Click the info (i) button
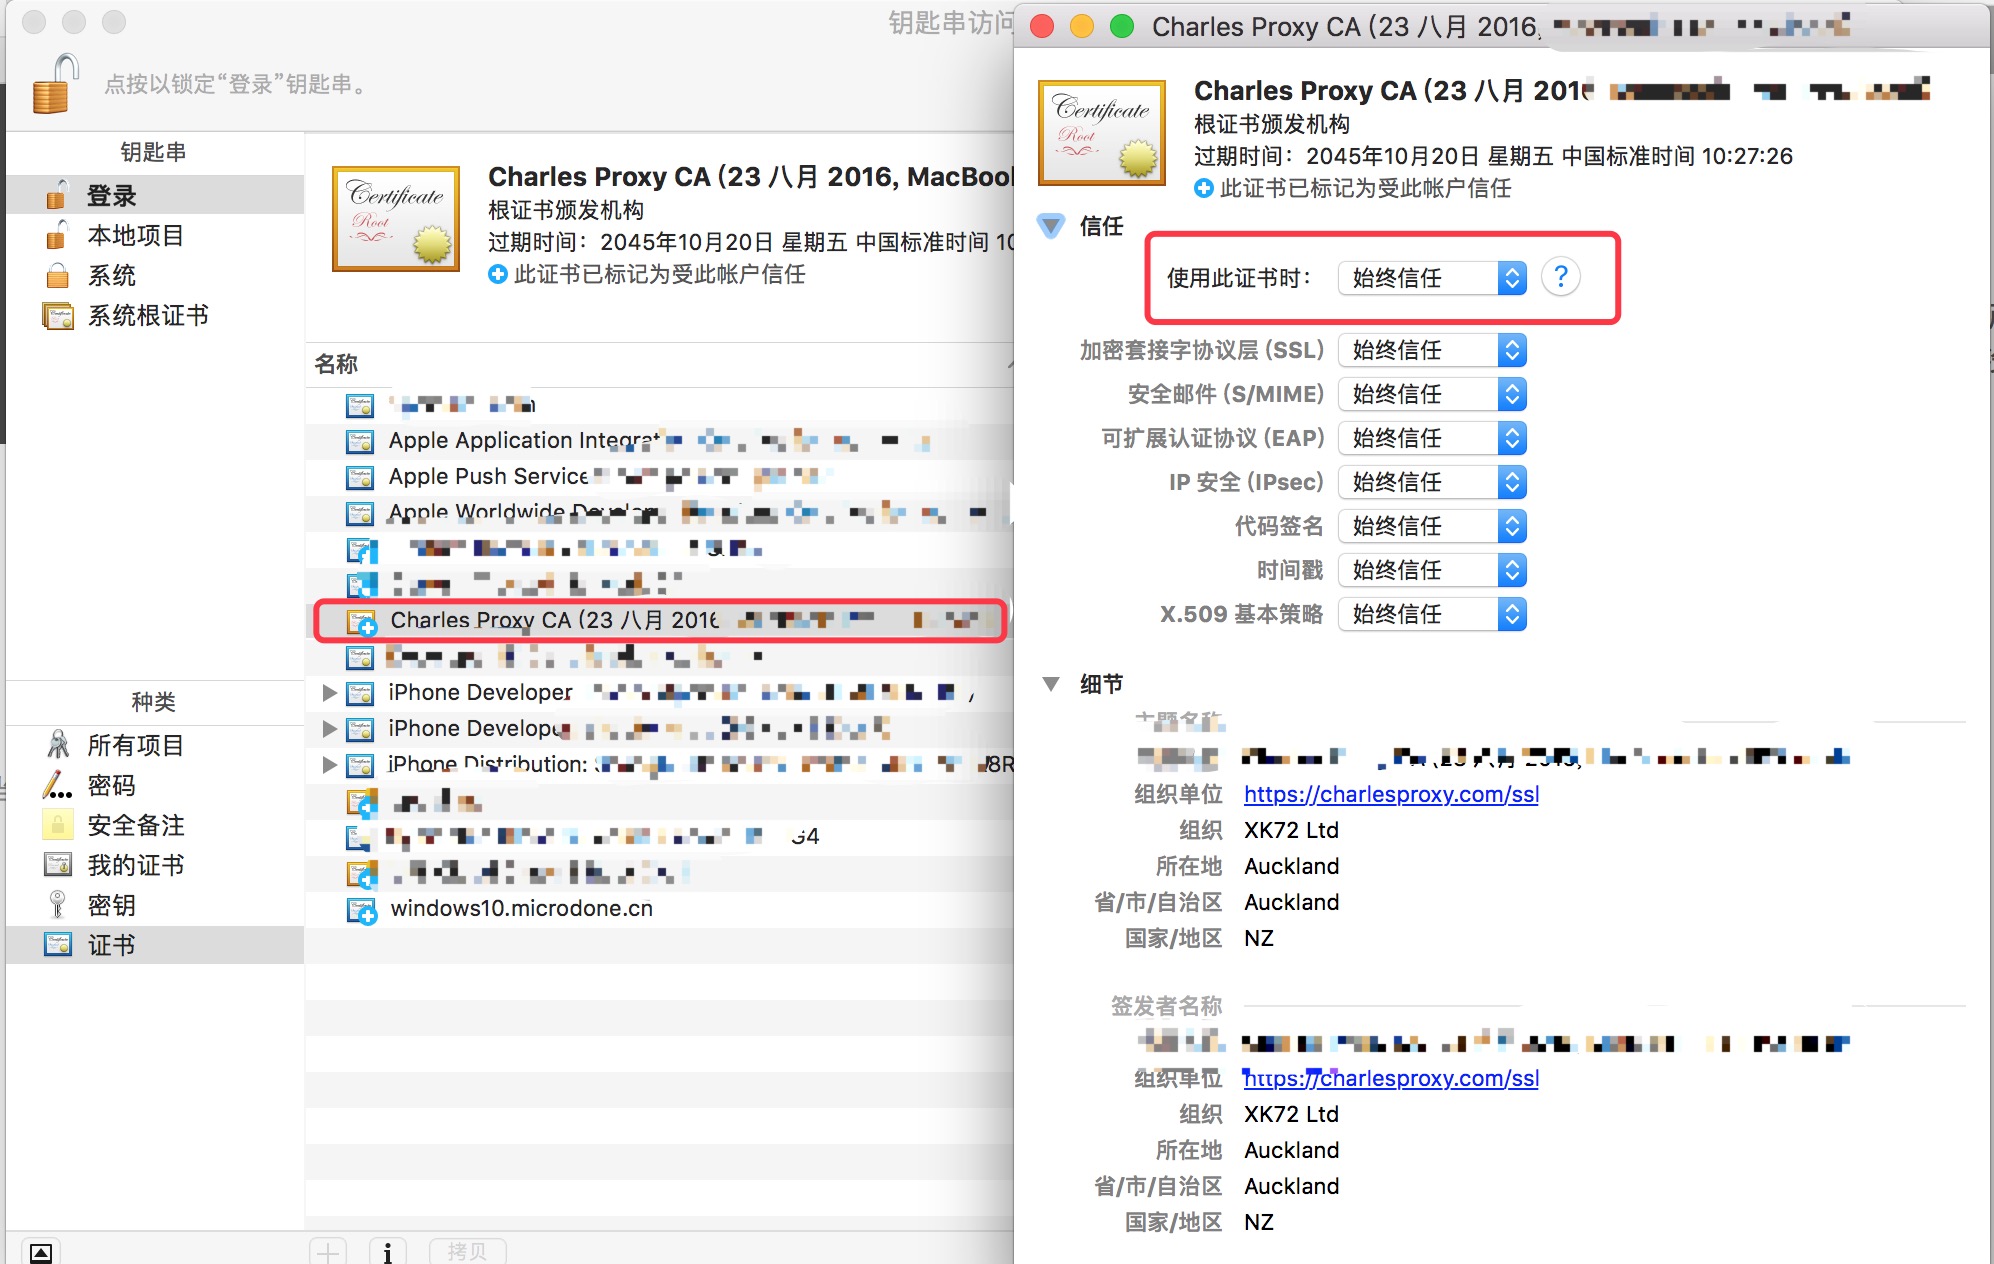 [x=387, y=1251]
